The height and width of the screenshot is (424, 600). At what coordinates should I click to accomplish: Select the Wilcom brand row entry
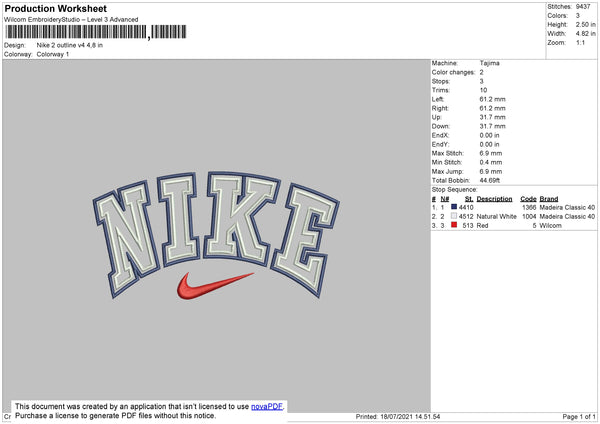(550, 225)
